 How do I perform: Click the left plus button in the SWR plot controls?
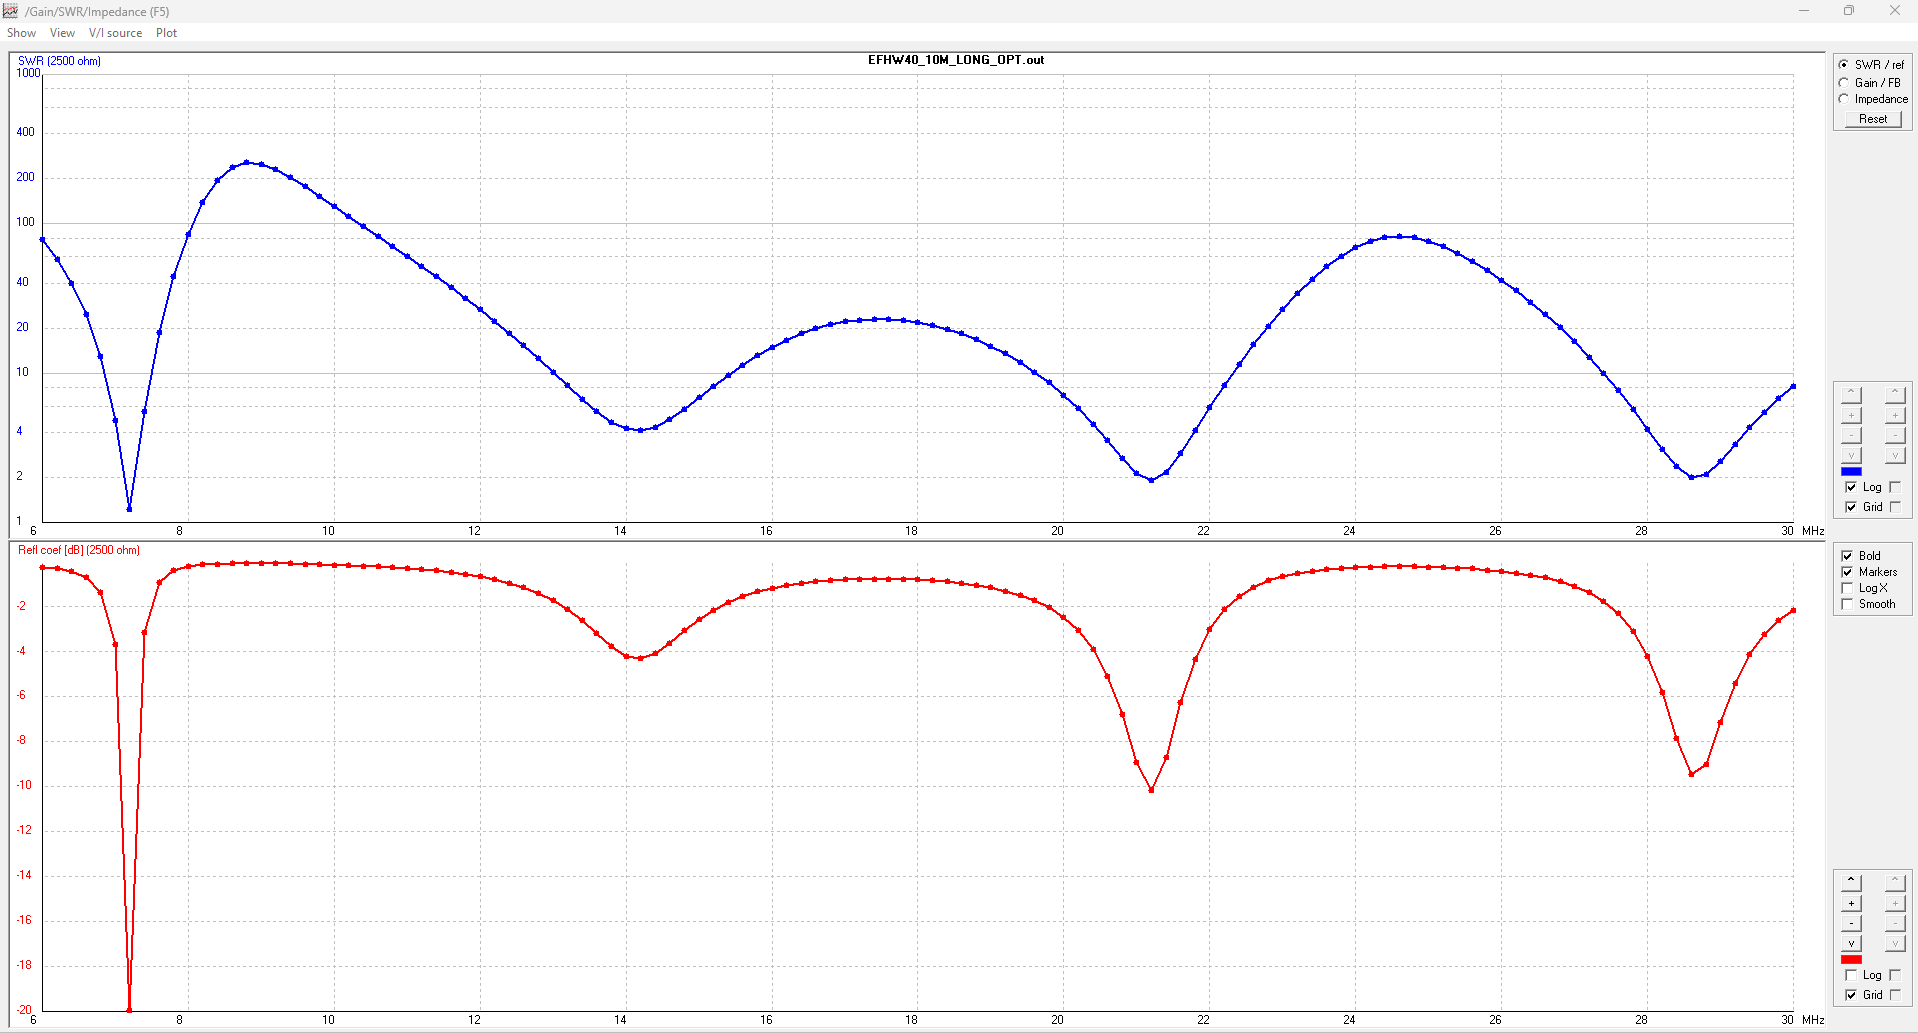(x=1851, y=415)
